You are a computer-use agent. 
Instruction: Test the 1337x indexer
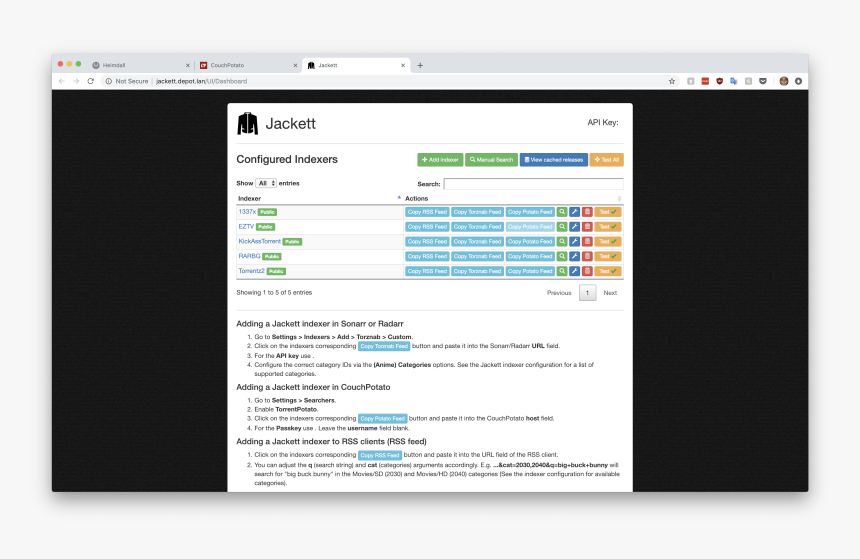coord(608,212)
